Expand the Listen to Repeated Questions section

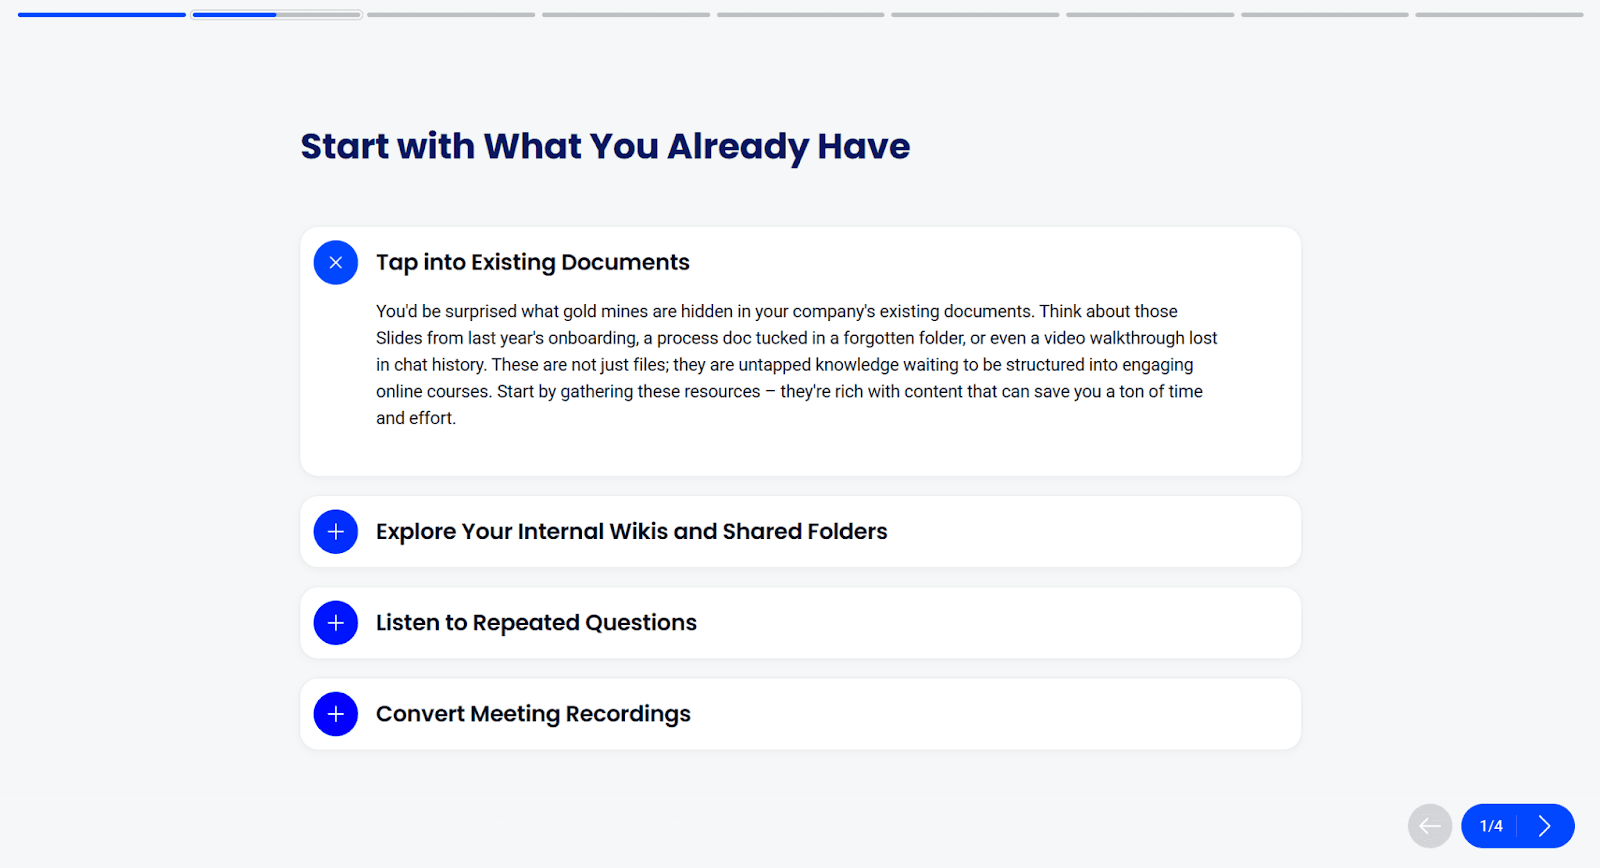point(536,623)
